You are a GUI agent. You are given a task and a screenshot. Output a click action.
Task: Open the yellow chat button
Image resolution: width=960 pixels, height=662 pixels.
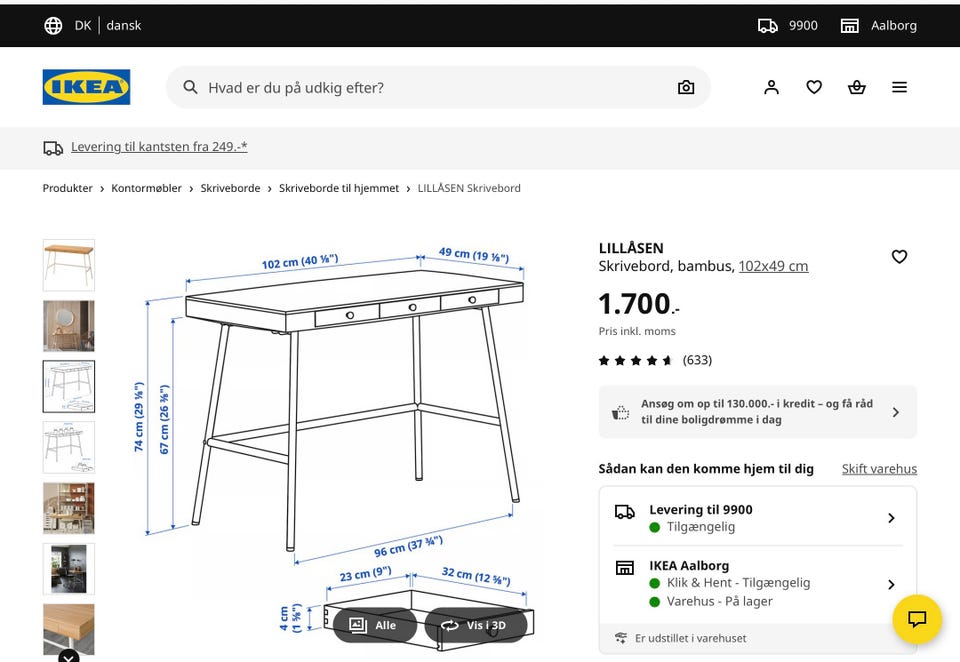pyautogui.click(x=917, y=619)
